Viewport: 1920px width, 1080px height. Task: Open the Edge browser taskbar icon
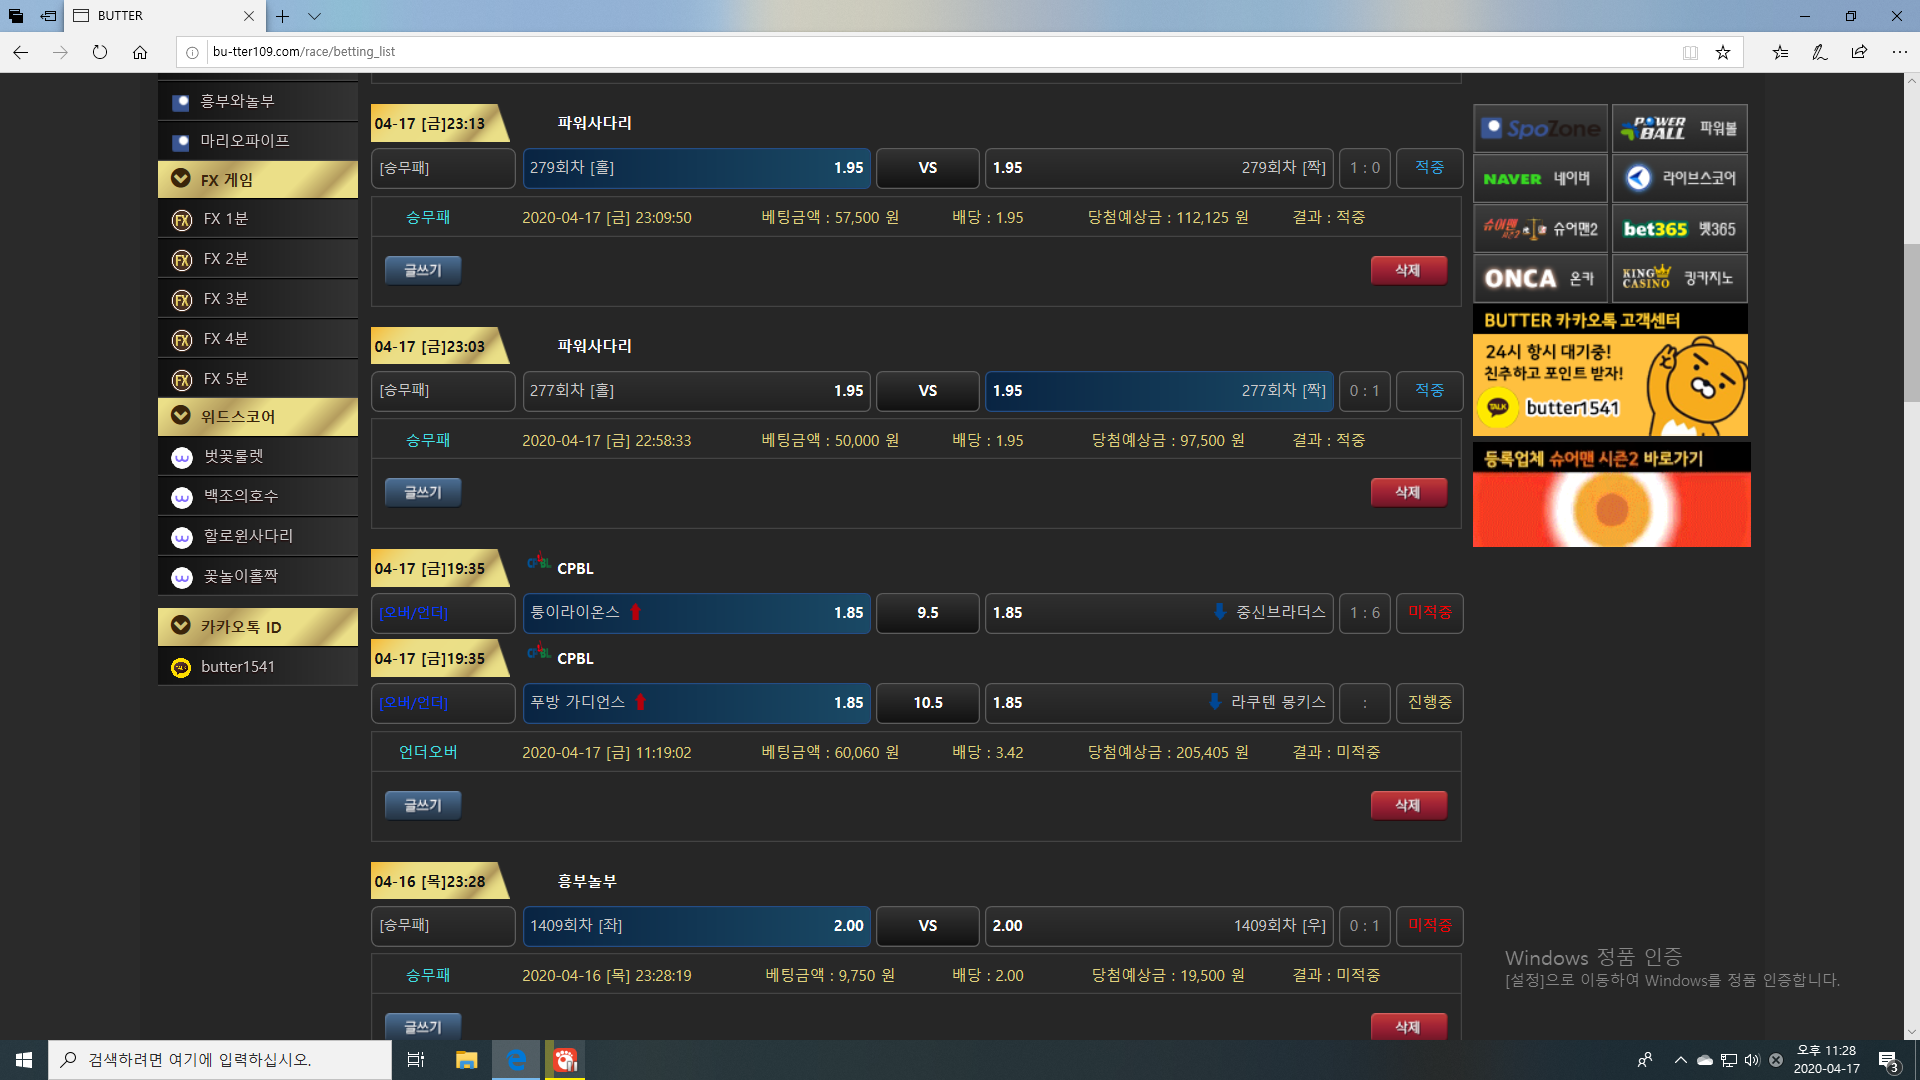pyautogui.click(x=516, y=1060)
